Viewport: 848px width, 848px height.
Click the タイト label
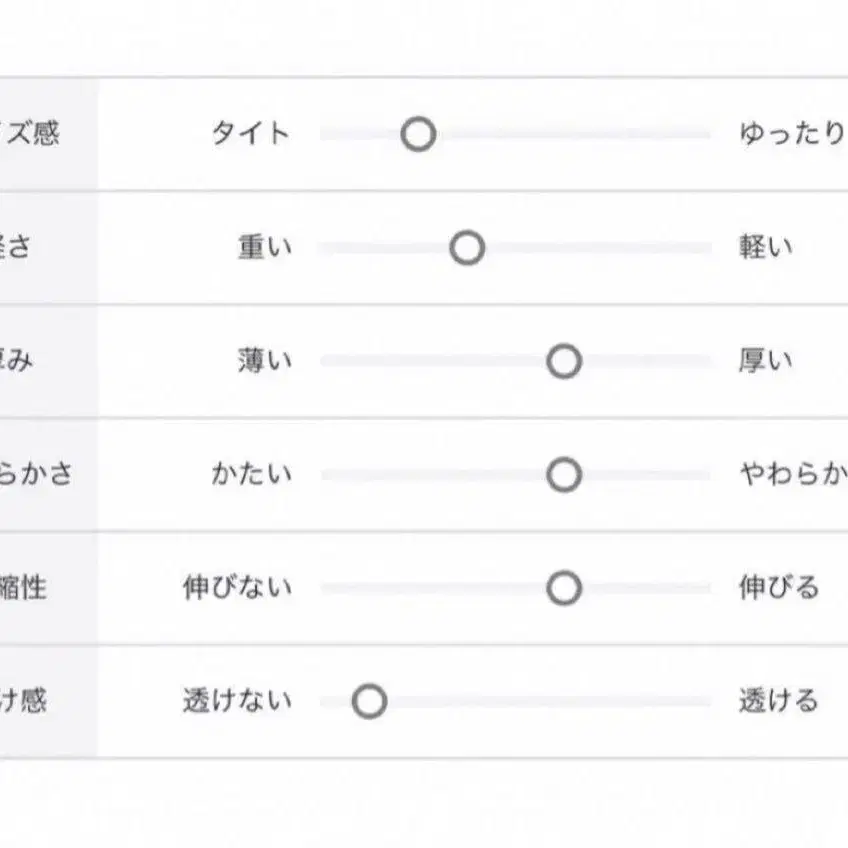251,133
